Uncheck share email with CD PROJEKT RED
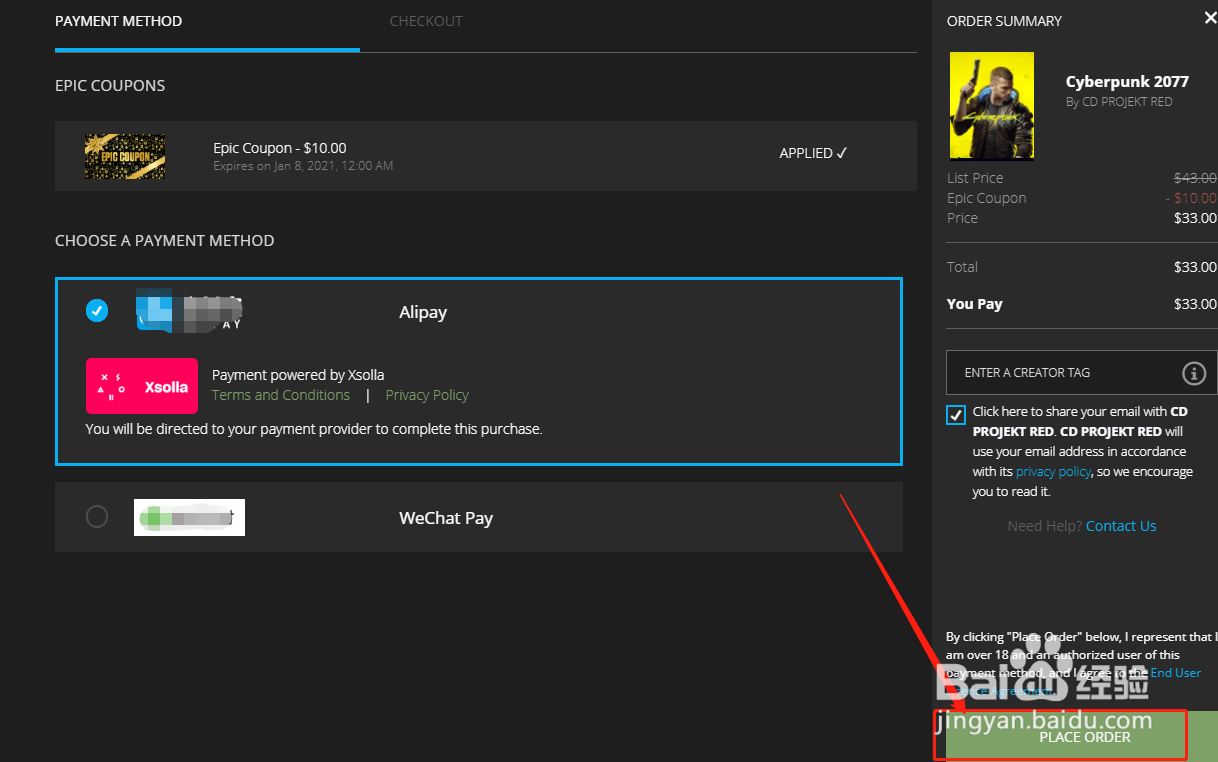1218x762 pixels. 956,415
